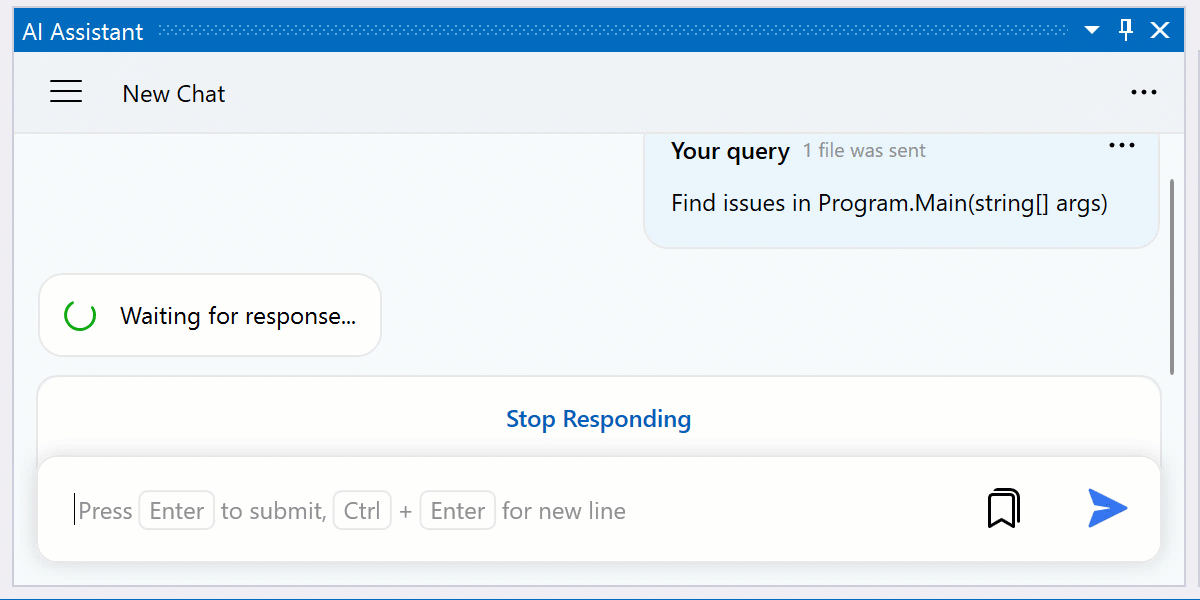Click the 1 file was sent label
The image size is (1200, 600).
pyautogui.click(x=863, y=150)
